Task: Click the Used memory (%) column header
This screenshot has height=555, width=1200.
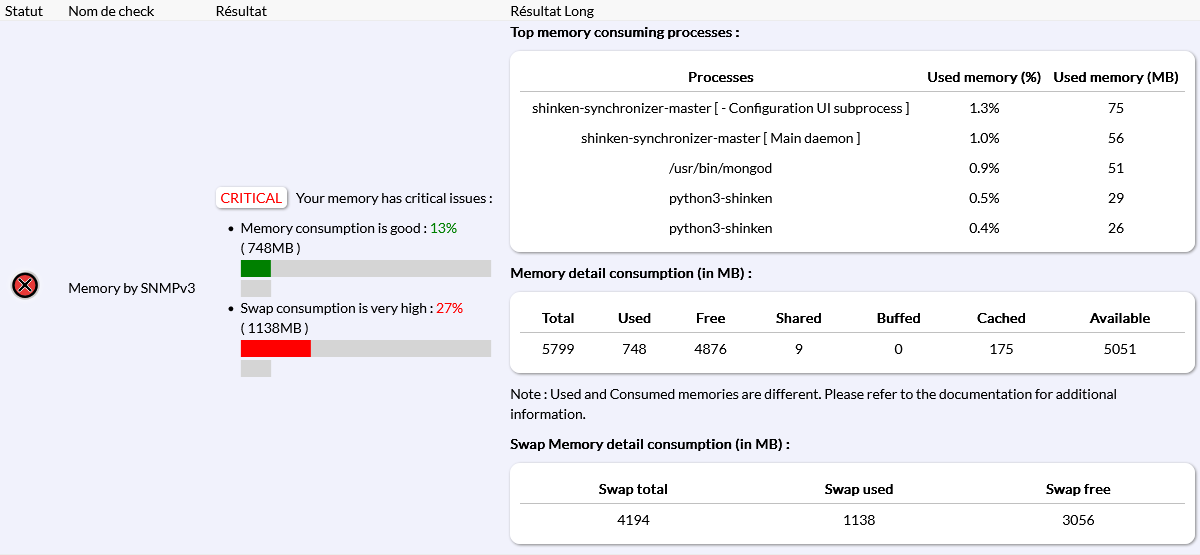Action: coord(984,77)
